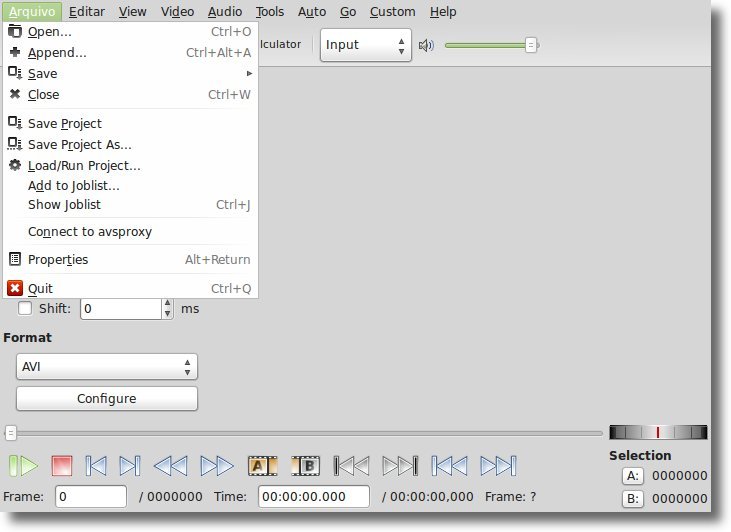The height and width of the screenshot is (532, 731).
Task: Click the Properties list icon
Action: 15,259
